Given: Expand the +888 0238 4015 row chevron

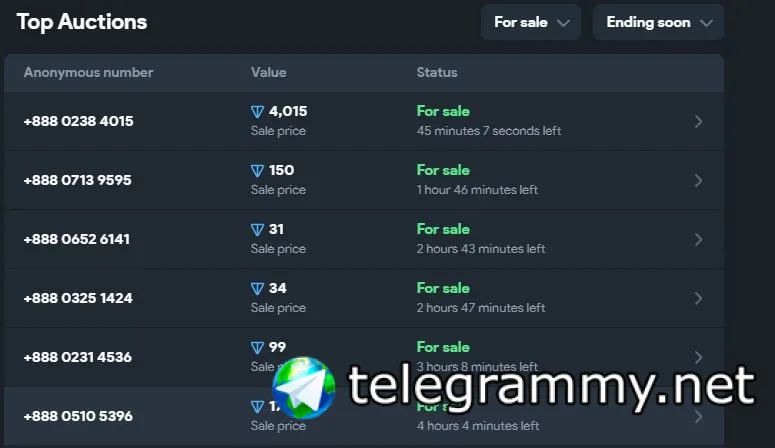Looking at the screenshot, I should pos(698,122).
